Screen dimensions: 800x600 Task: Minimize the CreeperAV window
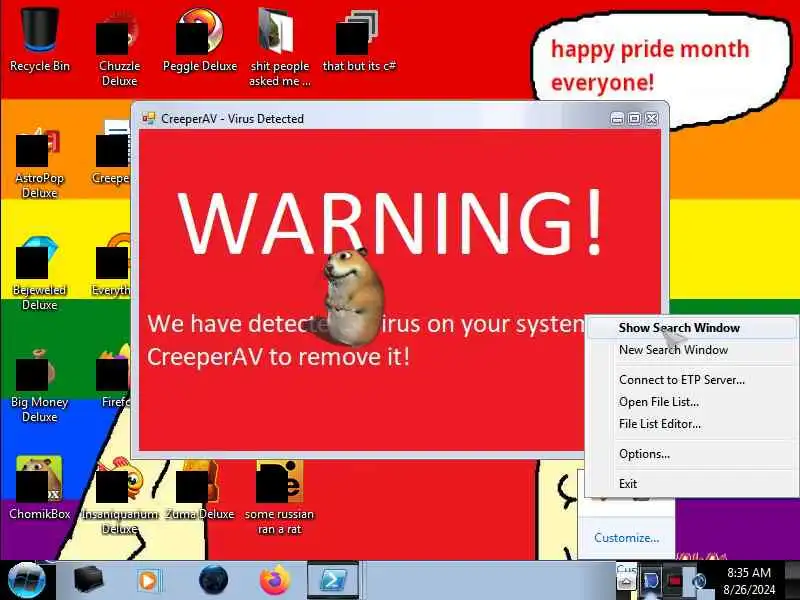[617, 118]
